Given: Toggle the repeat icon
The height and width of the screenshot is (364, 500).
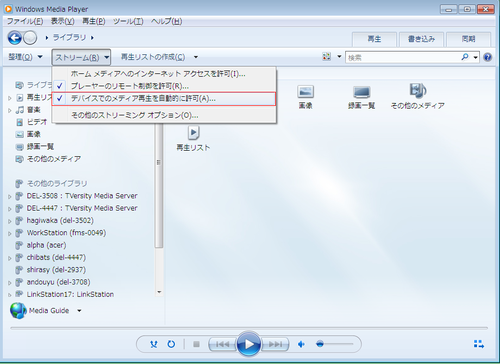Looking at the screenshot, I should (x=171, y=344).
